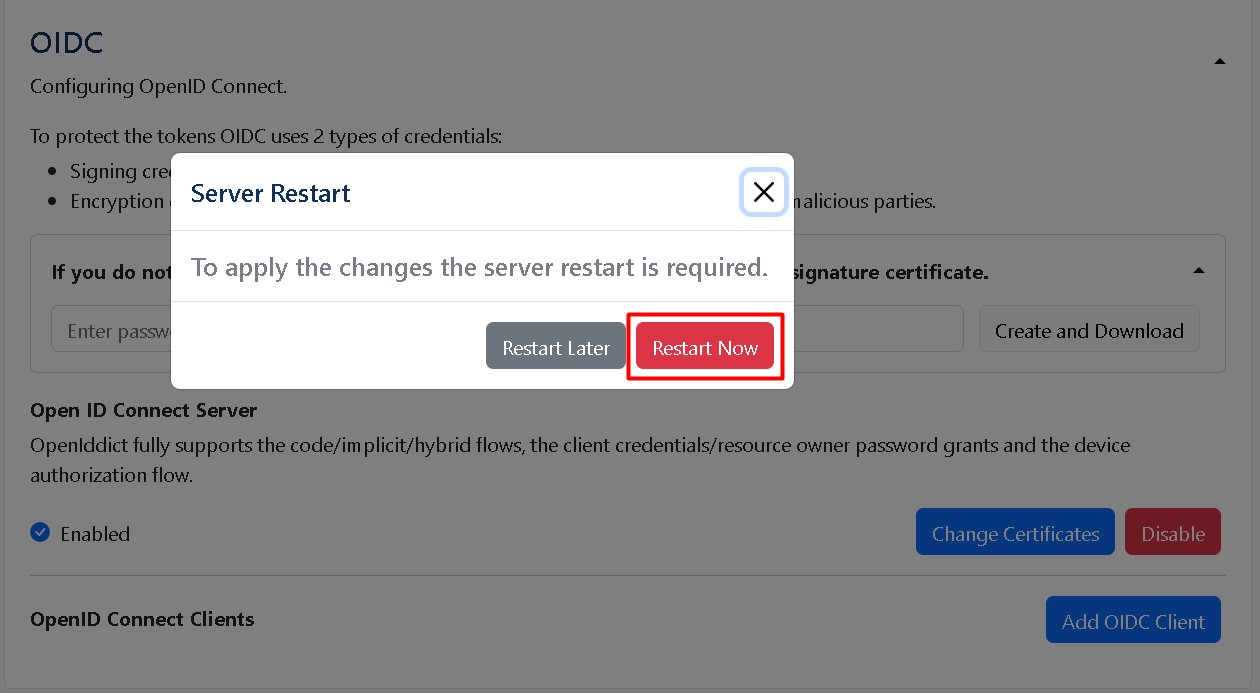The width and height of the screenshot is (1260, 693).
Task: Select the OIDC section heading
Action: pos(67,43)
